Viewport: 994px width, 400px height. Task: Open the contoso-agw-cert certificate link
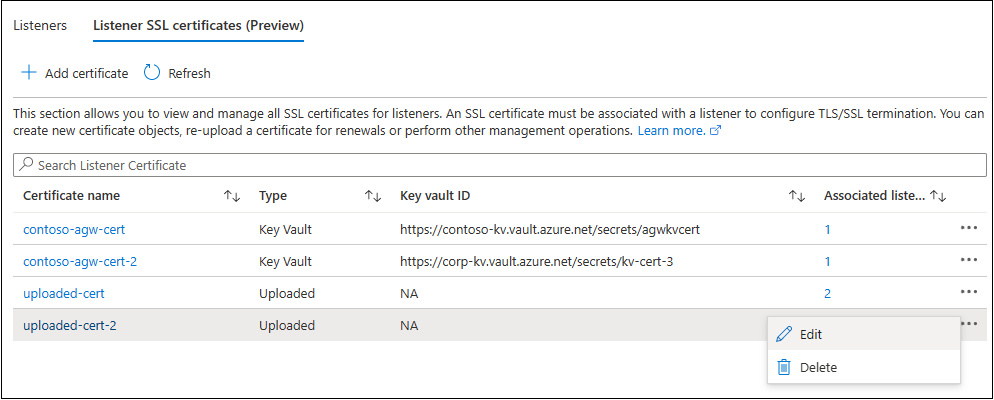74,229
